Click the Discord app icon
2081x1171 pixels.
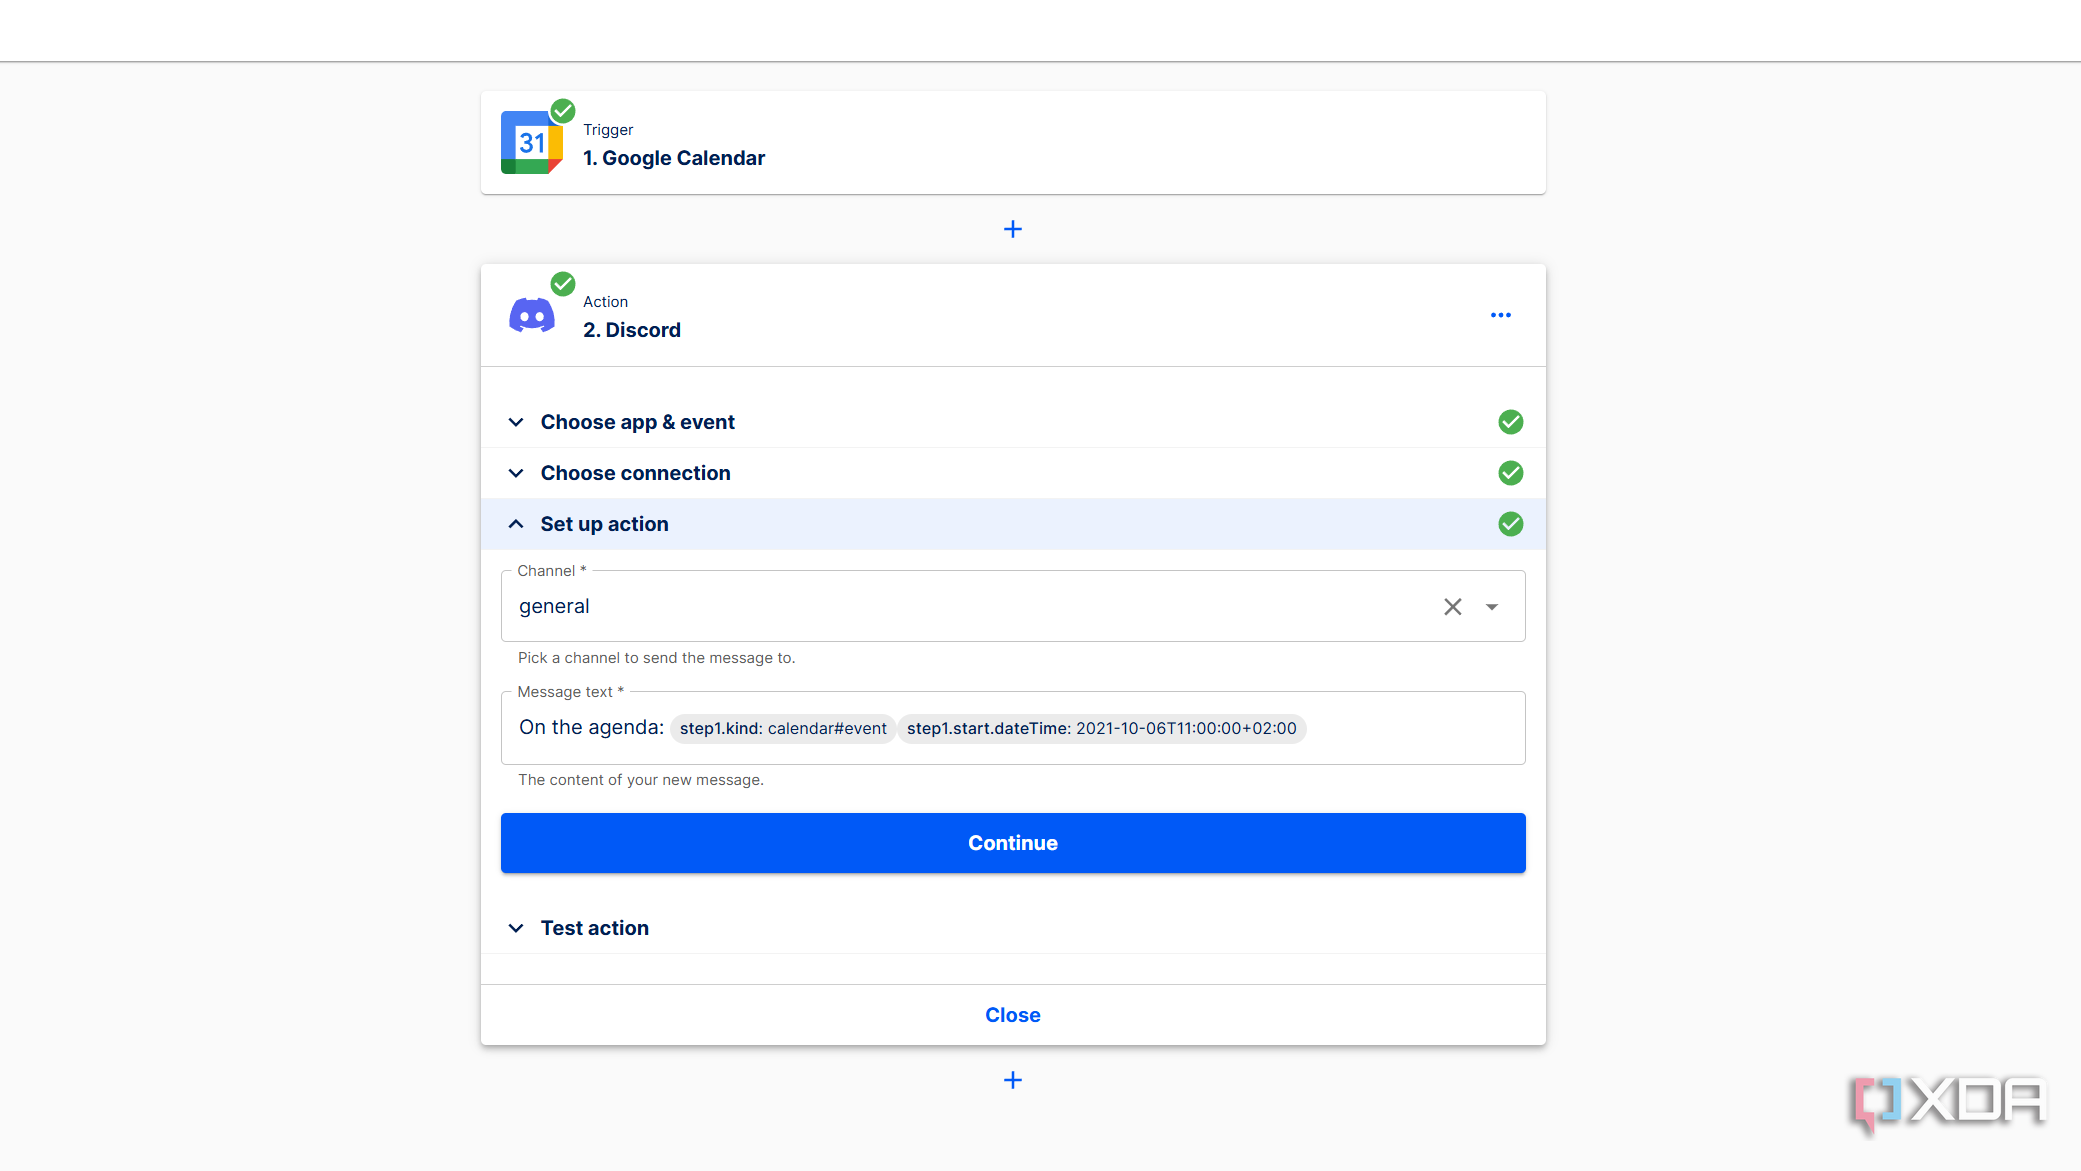532,316
